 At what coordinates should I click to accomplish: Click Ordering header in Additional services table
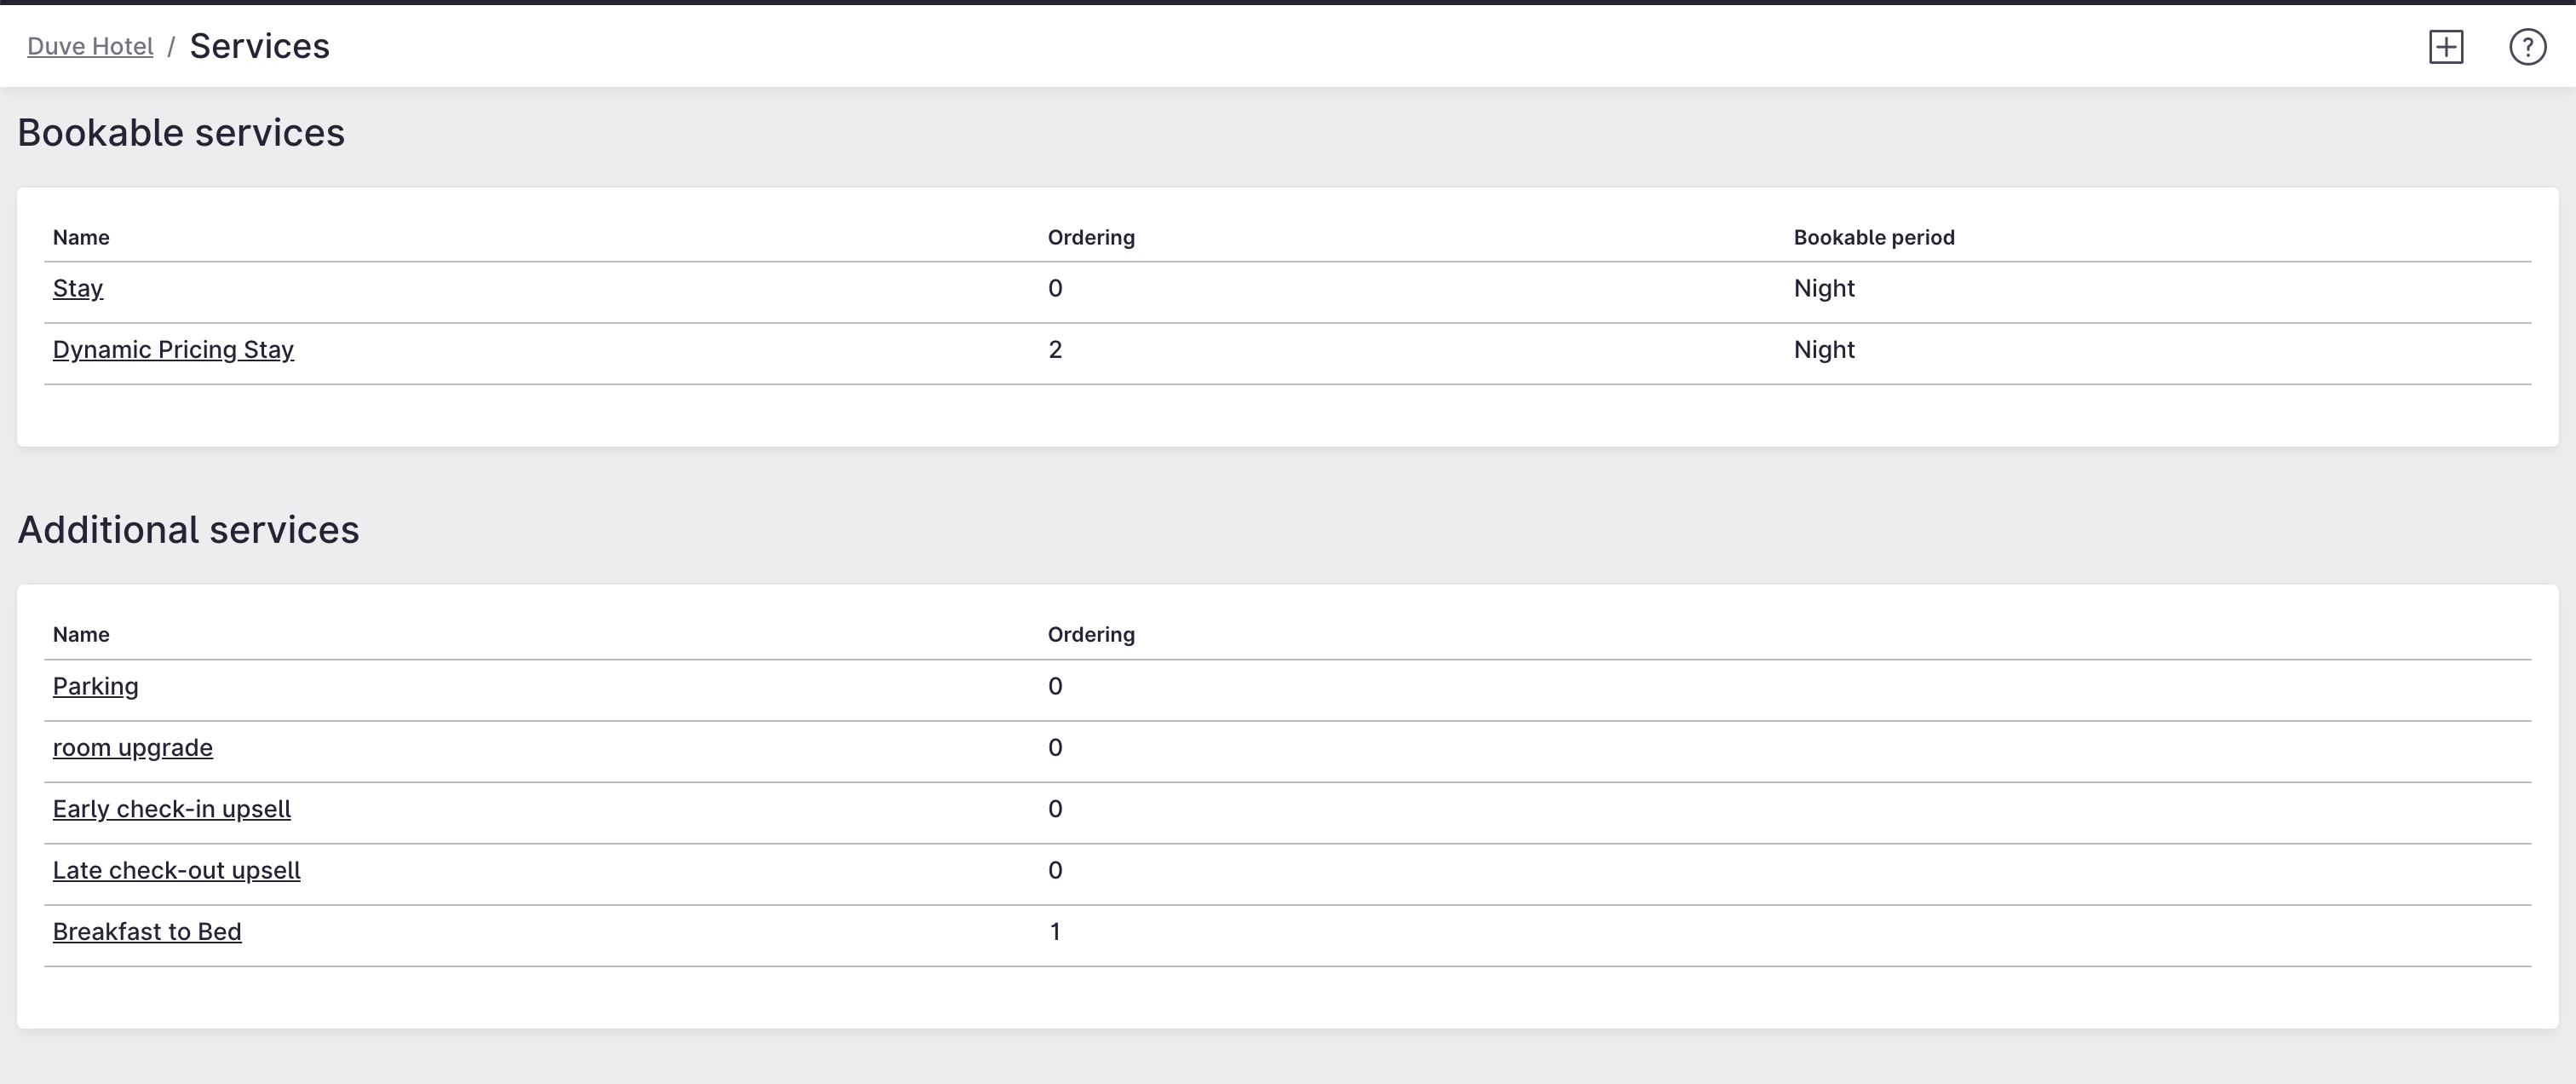pos(1090,634)
